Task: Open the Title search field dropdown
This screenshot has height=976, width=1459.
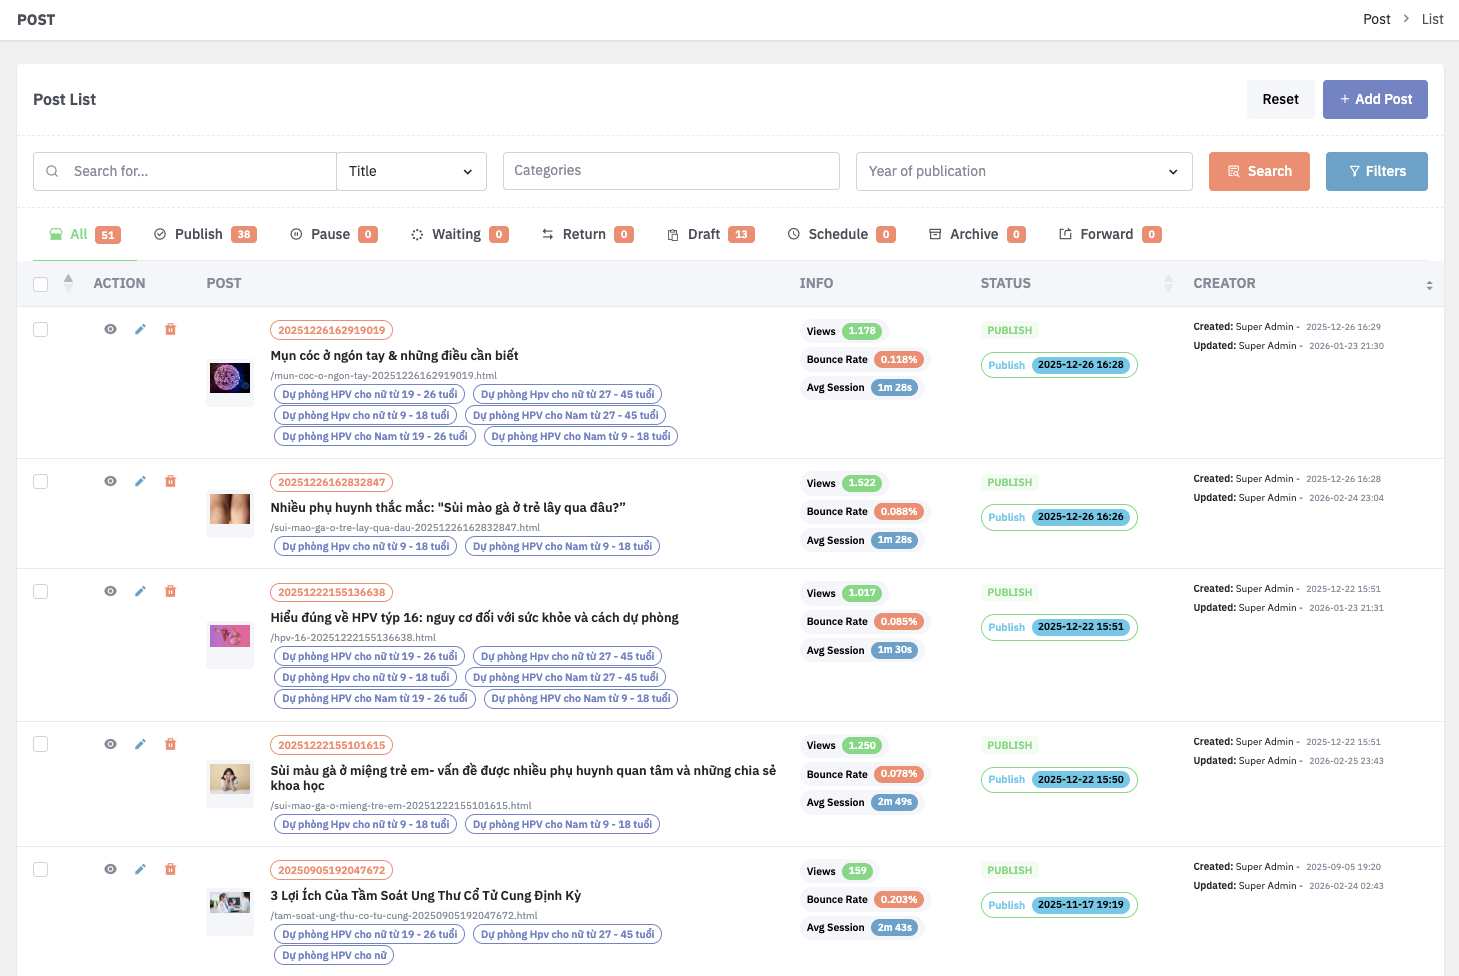Action: (x=411, y=171)
